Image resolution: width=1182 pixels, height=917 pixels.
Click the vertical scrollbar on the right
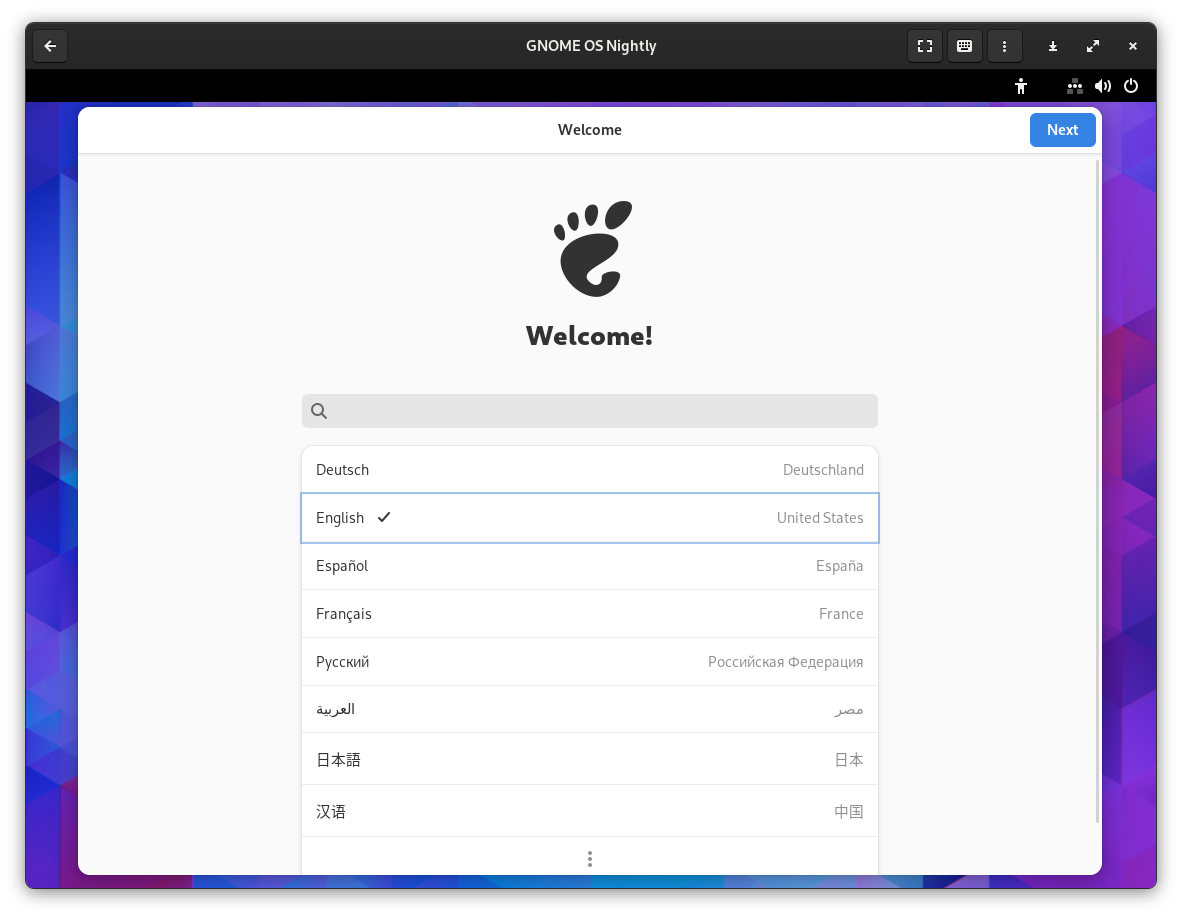[1098, 490]
